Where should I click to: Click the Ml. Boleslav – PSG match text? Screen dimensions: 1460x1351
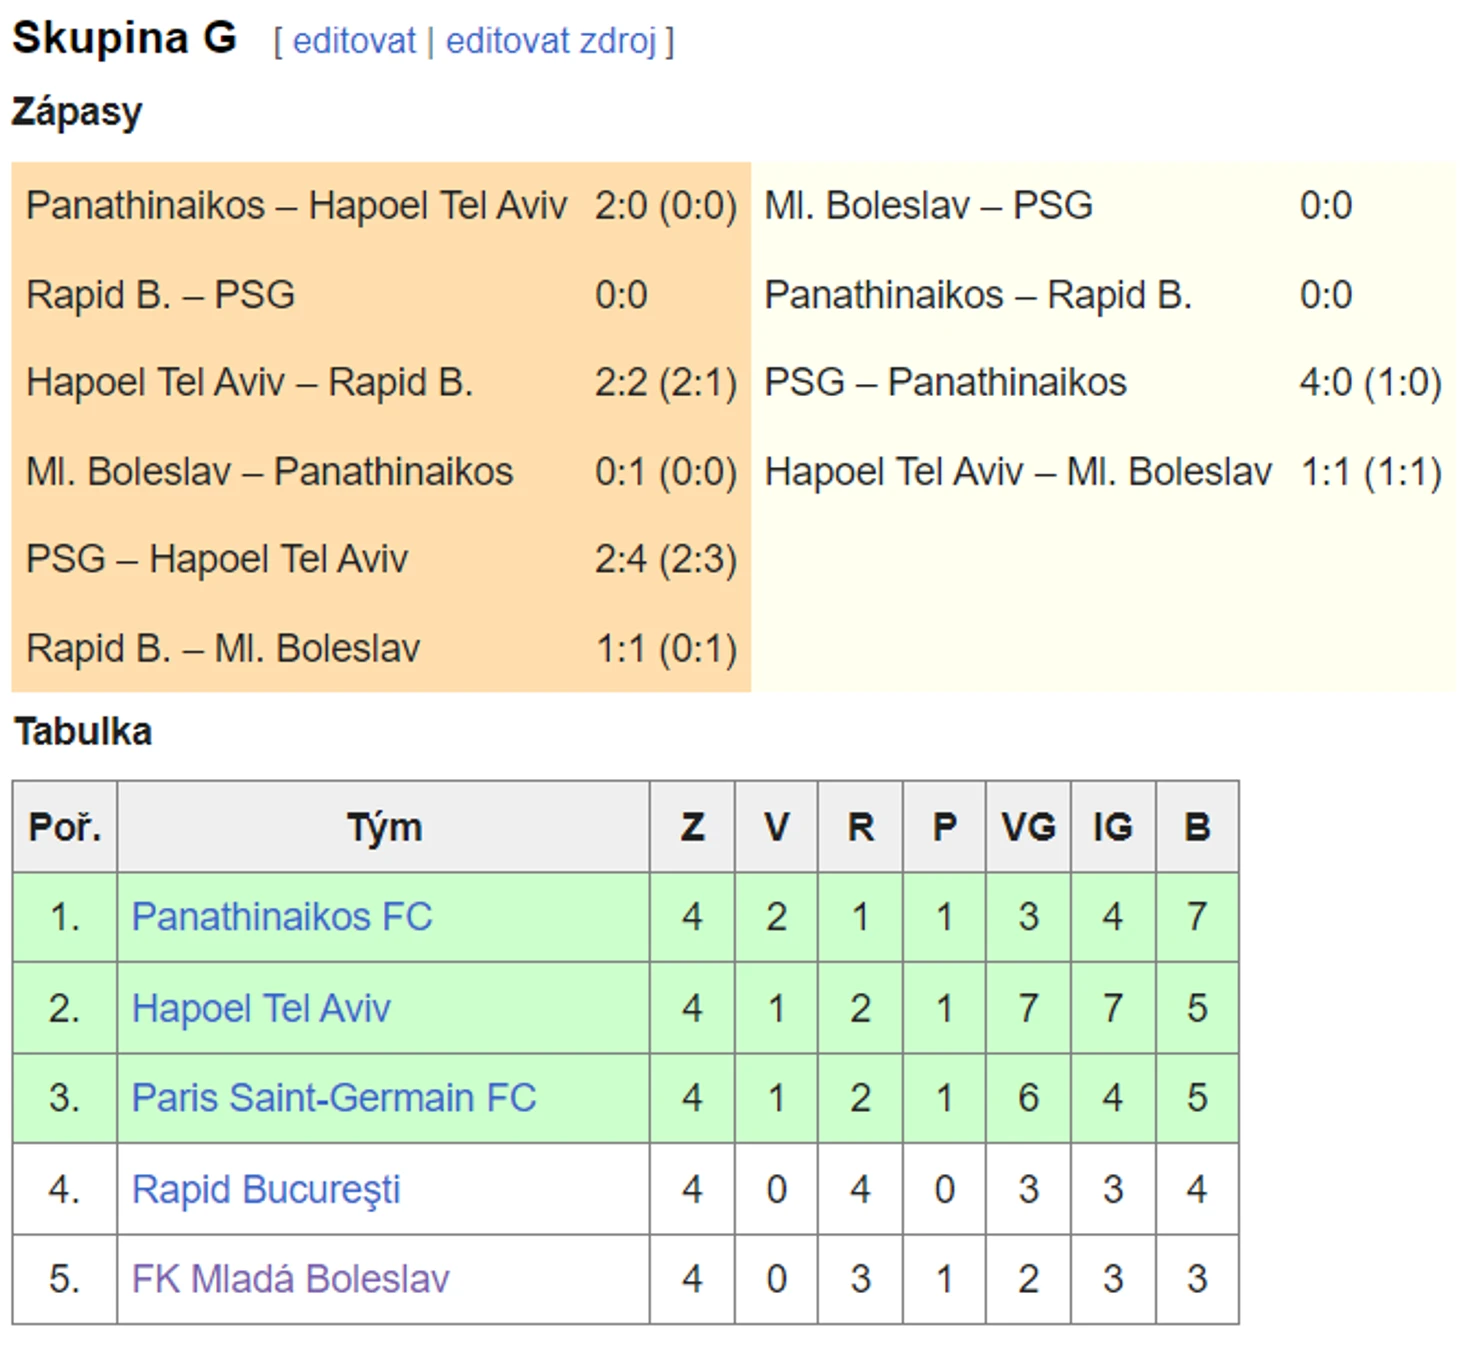928,206
